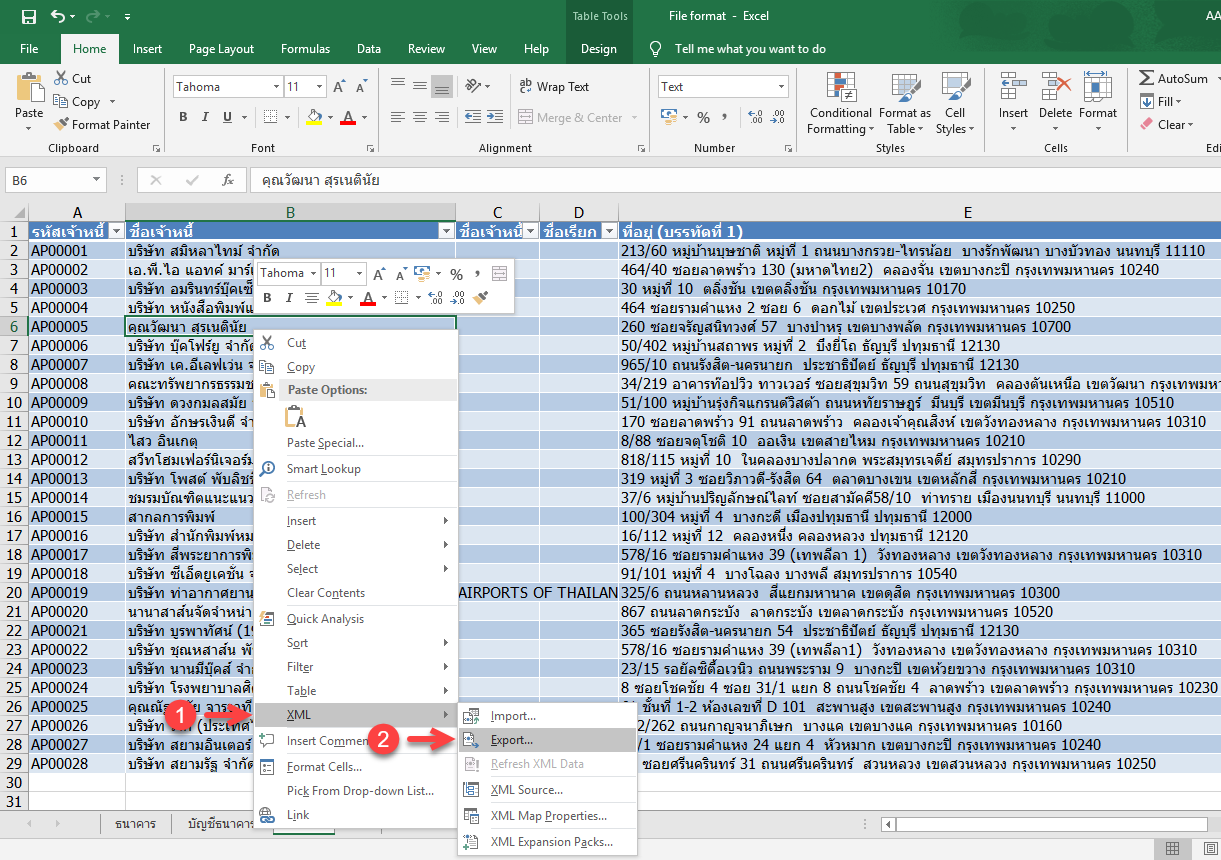1221x860 pixels.
Task: Click the Undo arrow in quick access toolbar
Action: (x=58, y=16)
